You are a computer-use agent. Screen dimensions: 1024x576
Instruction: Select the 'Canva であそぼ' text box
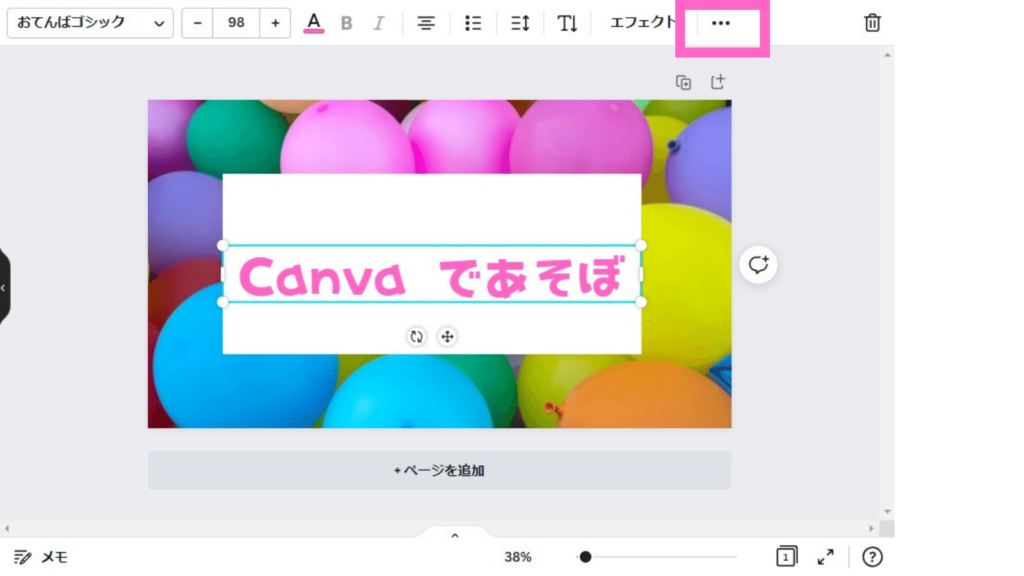(432, 274)
